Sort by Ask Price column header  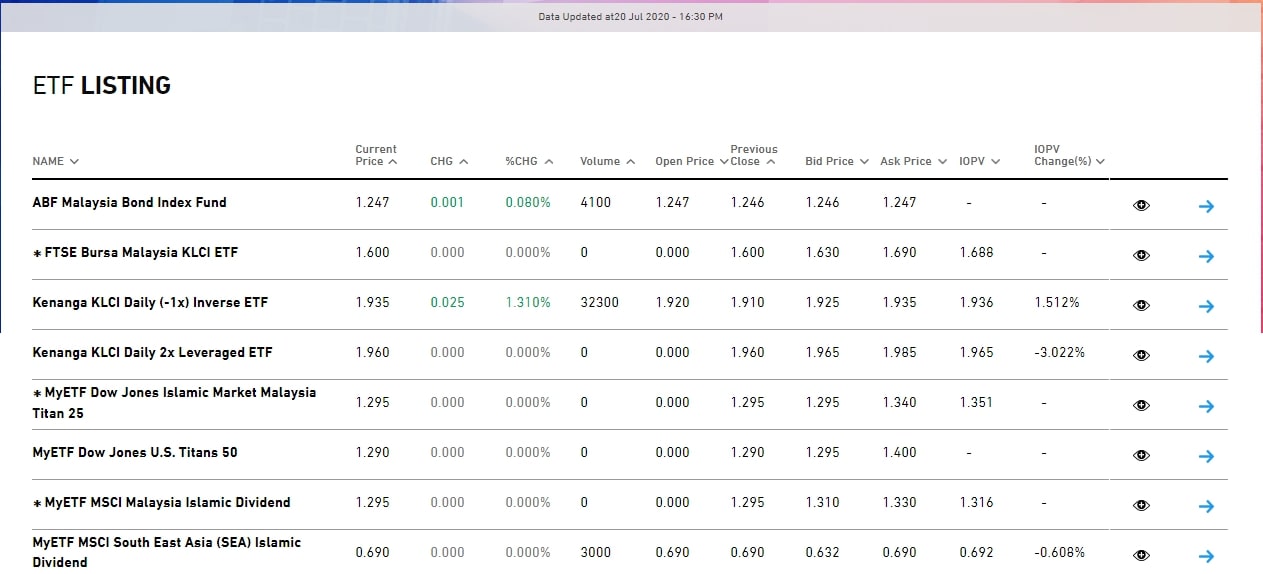pyautogui.click(x=913, y=161)
